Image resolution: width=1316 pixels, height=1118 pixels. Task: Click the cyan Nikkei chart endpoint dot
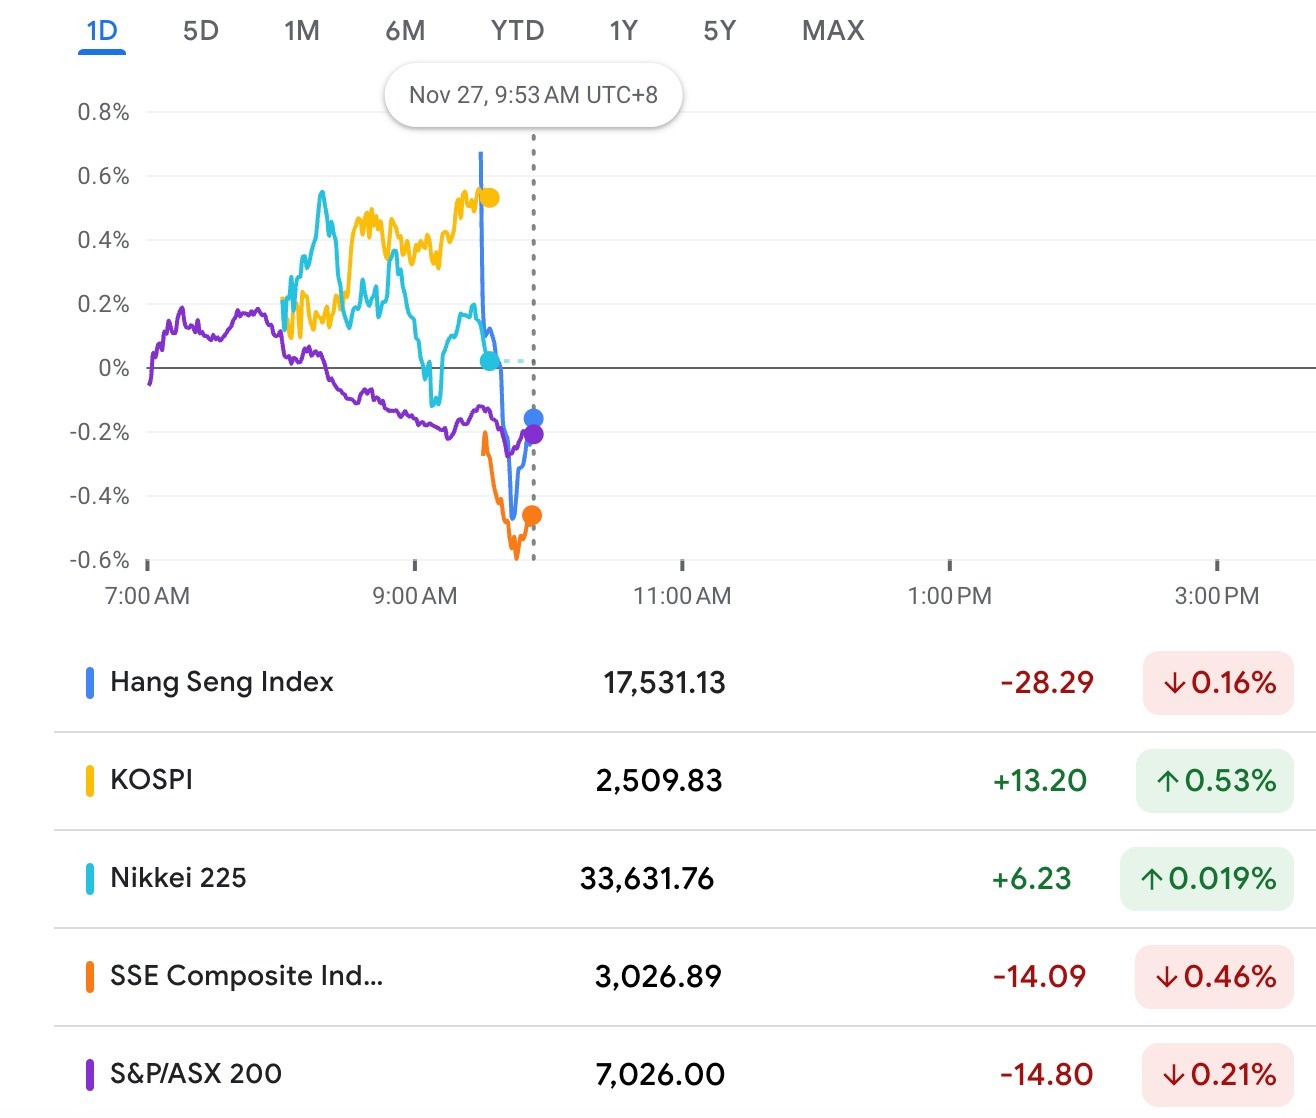pyautogui.click(x=489, y=361)
